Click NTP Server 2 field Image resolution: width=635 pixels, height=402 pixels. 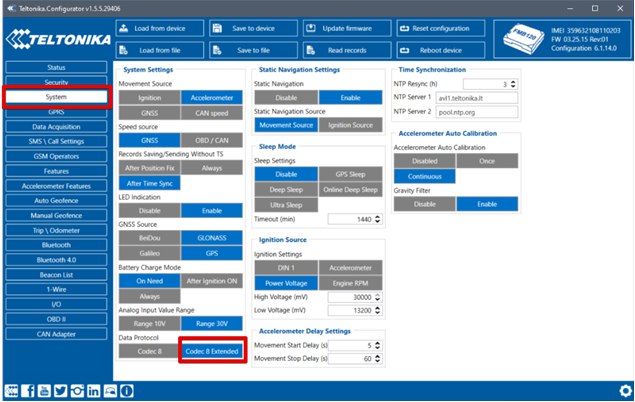[477, 112]
